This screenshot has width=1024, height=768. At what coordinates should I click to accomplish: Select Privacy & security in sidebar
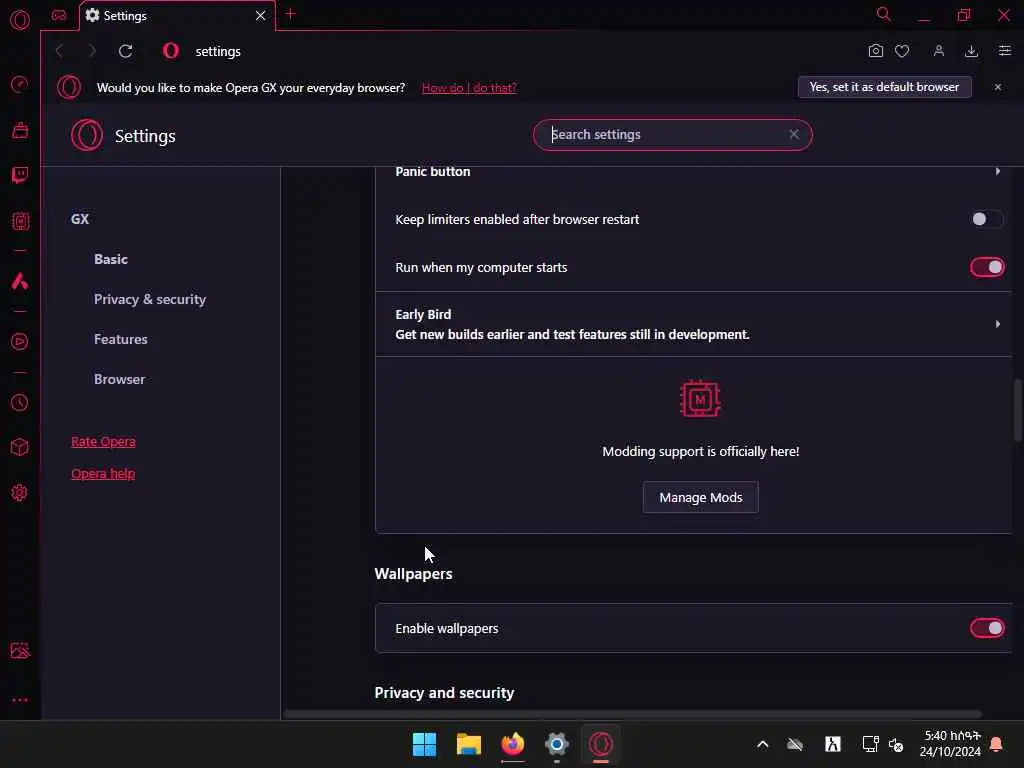point(150,299)
